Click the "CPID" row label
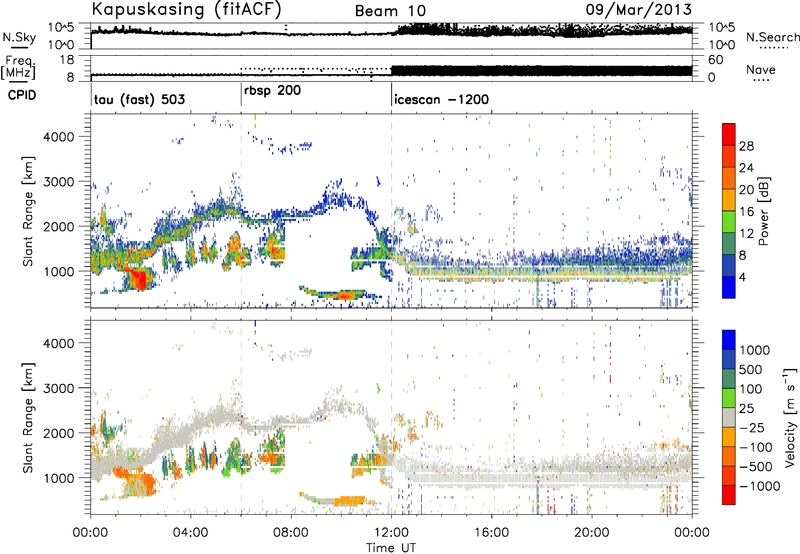 click(22, 95)
